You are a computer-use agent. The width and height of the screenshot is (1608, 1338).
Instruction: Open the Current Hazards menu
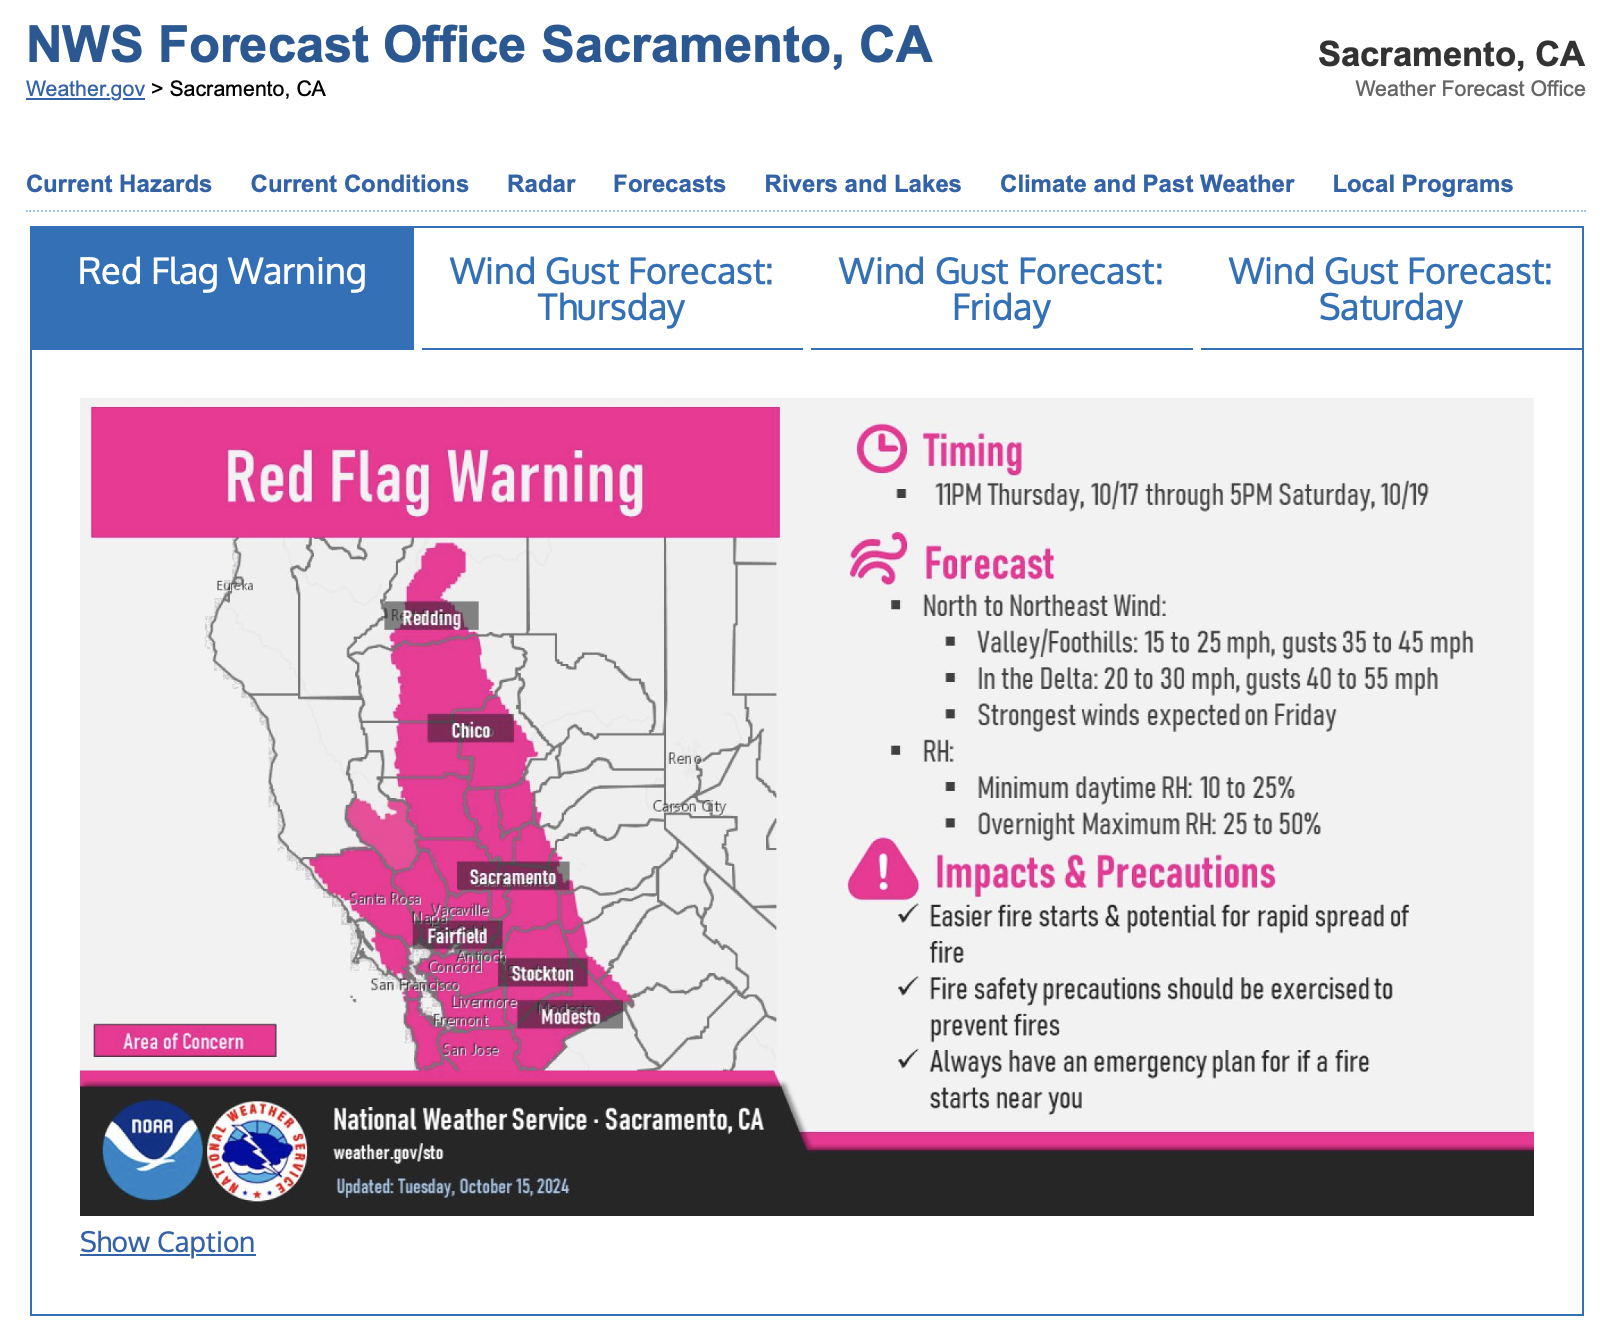(x=119, y=183)
